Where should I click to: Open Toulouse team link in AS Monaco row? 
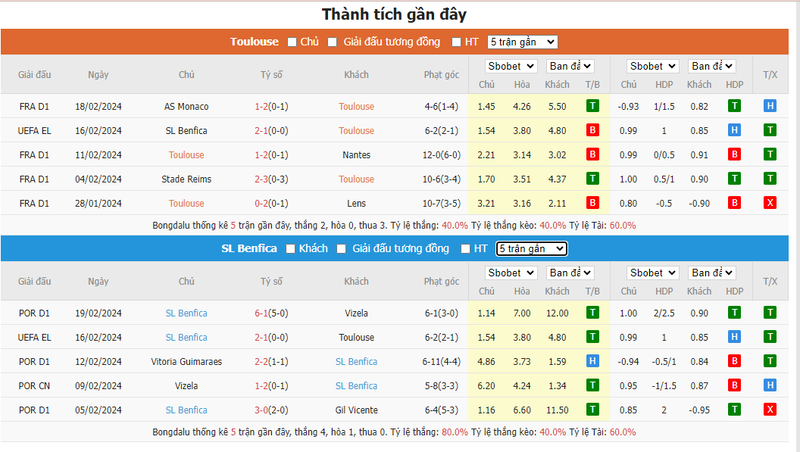356,107
